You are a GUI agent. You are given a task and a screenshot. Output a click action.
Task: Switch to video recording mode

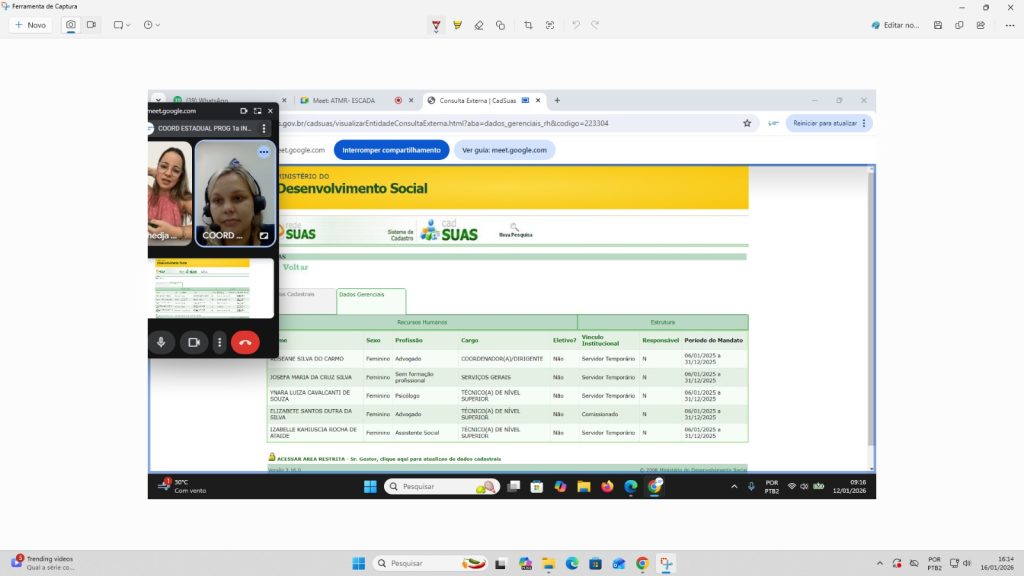91,25
